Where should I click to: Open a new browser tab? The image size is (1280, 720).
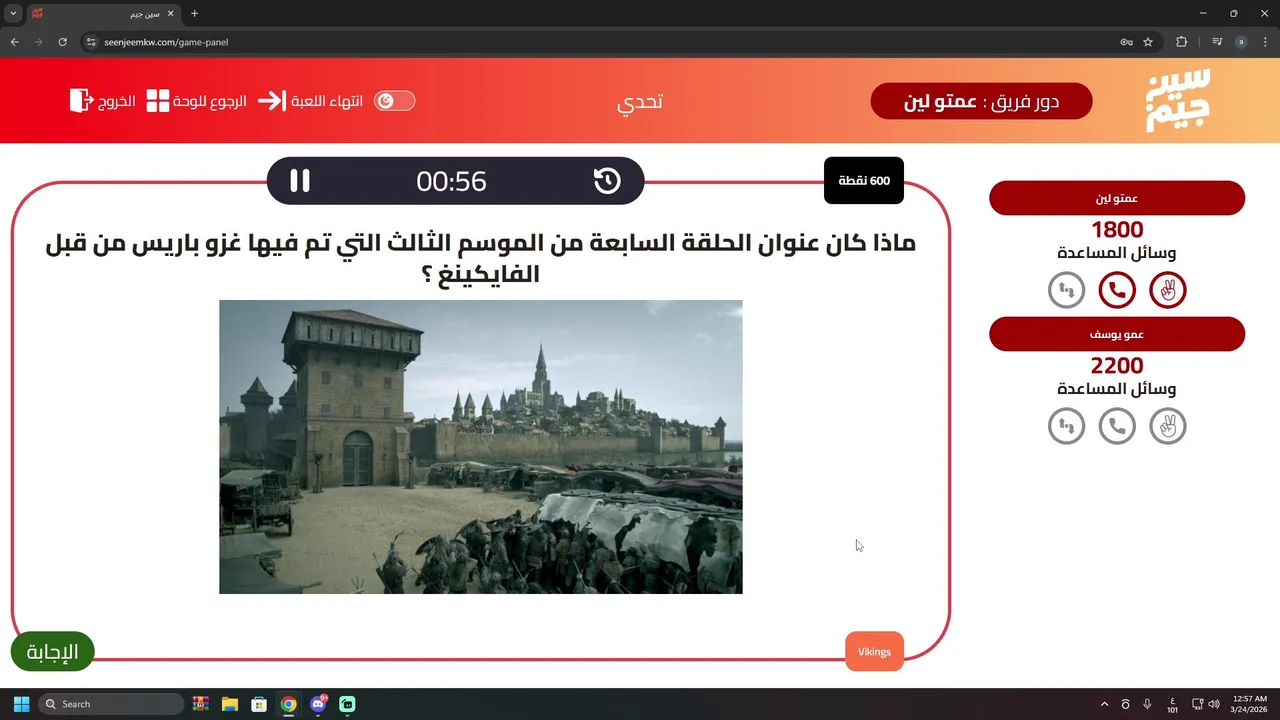(x=194, y=14)
